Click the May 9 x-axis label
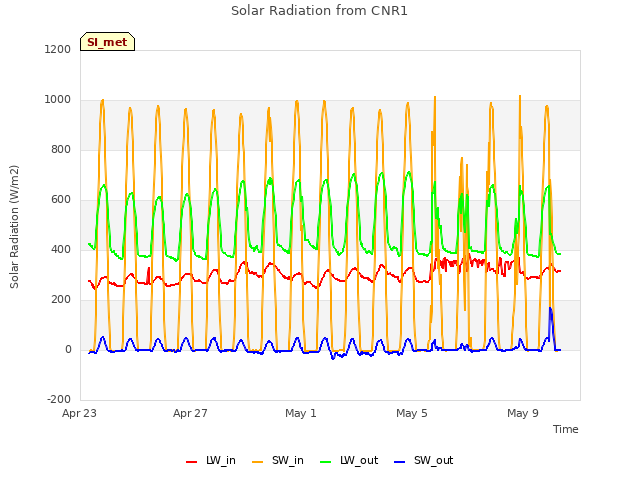Image resolution: width=640 pixels, height=480 pixels. (x=523, y=413)
